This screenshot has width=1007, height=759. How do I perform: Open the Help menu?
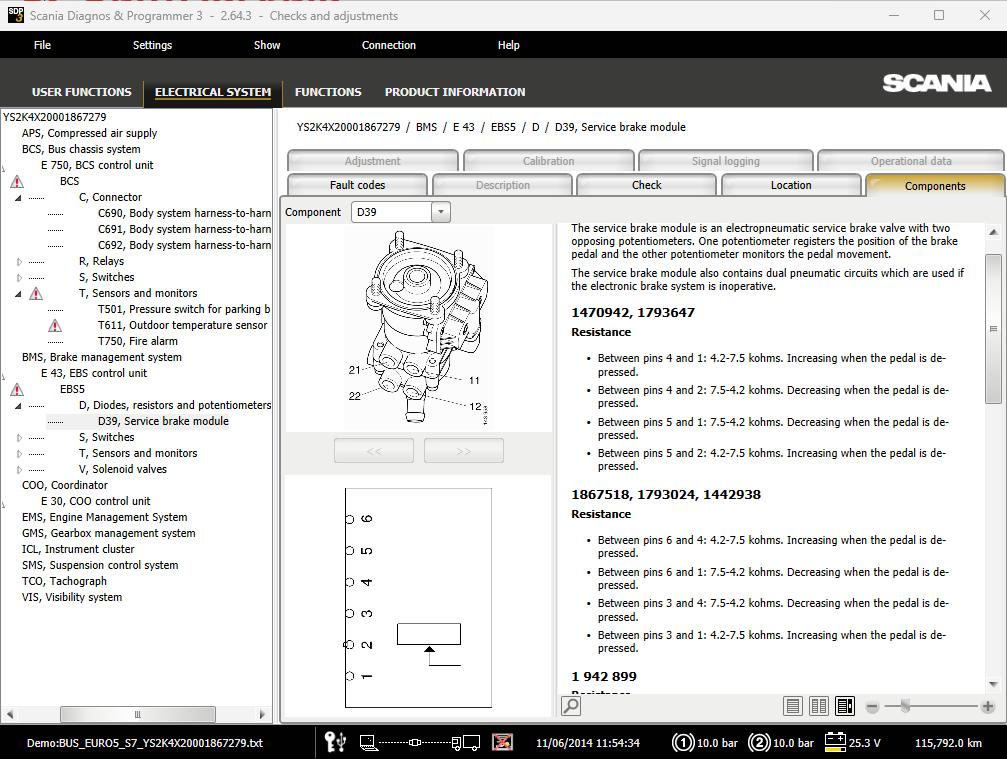pos(509,45)
